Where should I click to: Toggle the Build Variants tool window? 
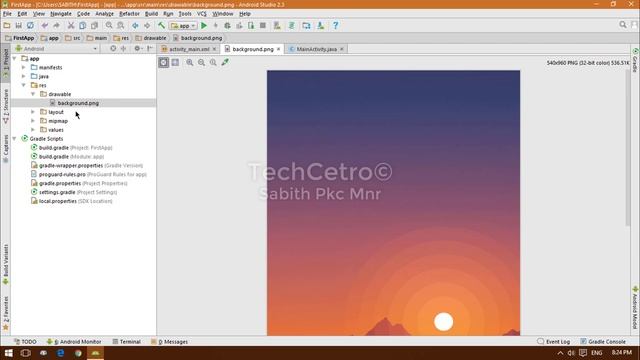click(x=6, y=264)
